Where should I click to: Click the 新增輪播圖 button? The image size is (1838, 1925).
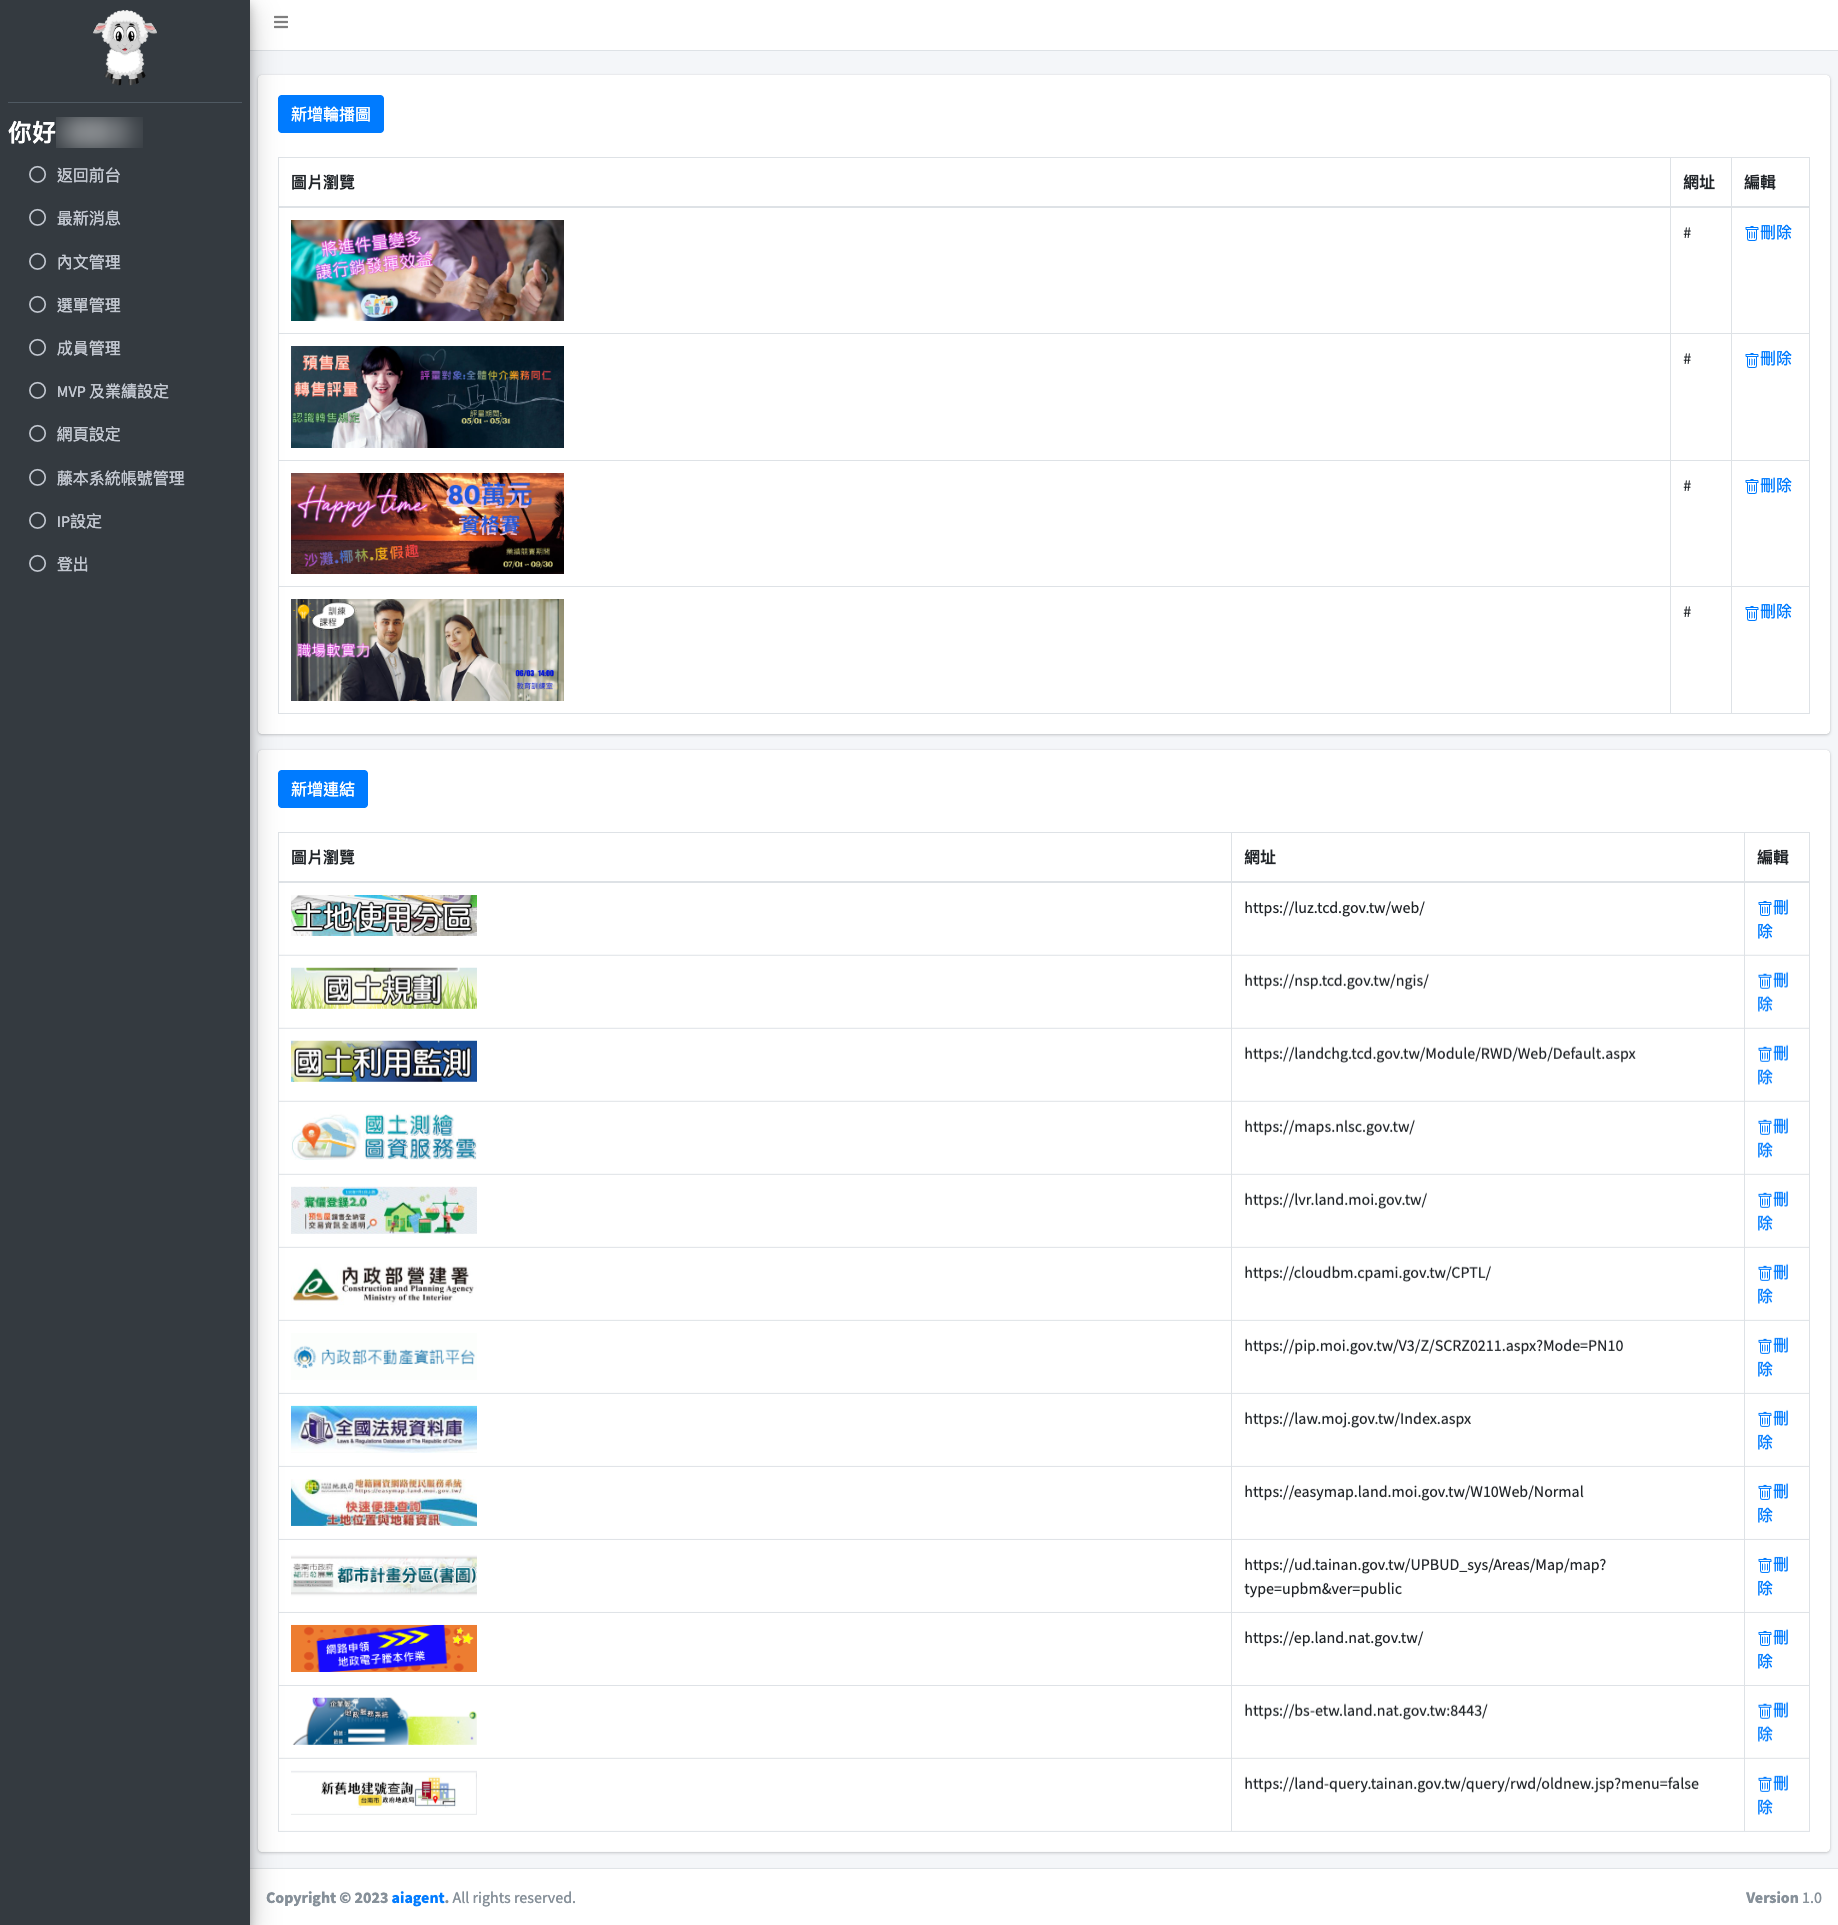[x=330, y=114]
